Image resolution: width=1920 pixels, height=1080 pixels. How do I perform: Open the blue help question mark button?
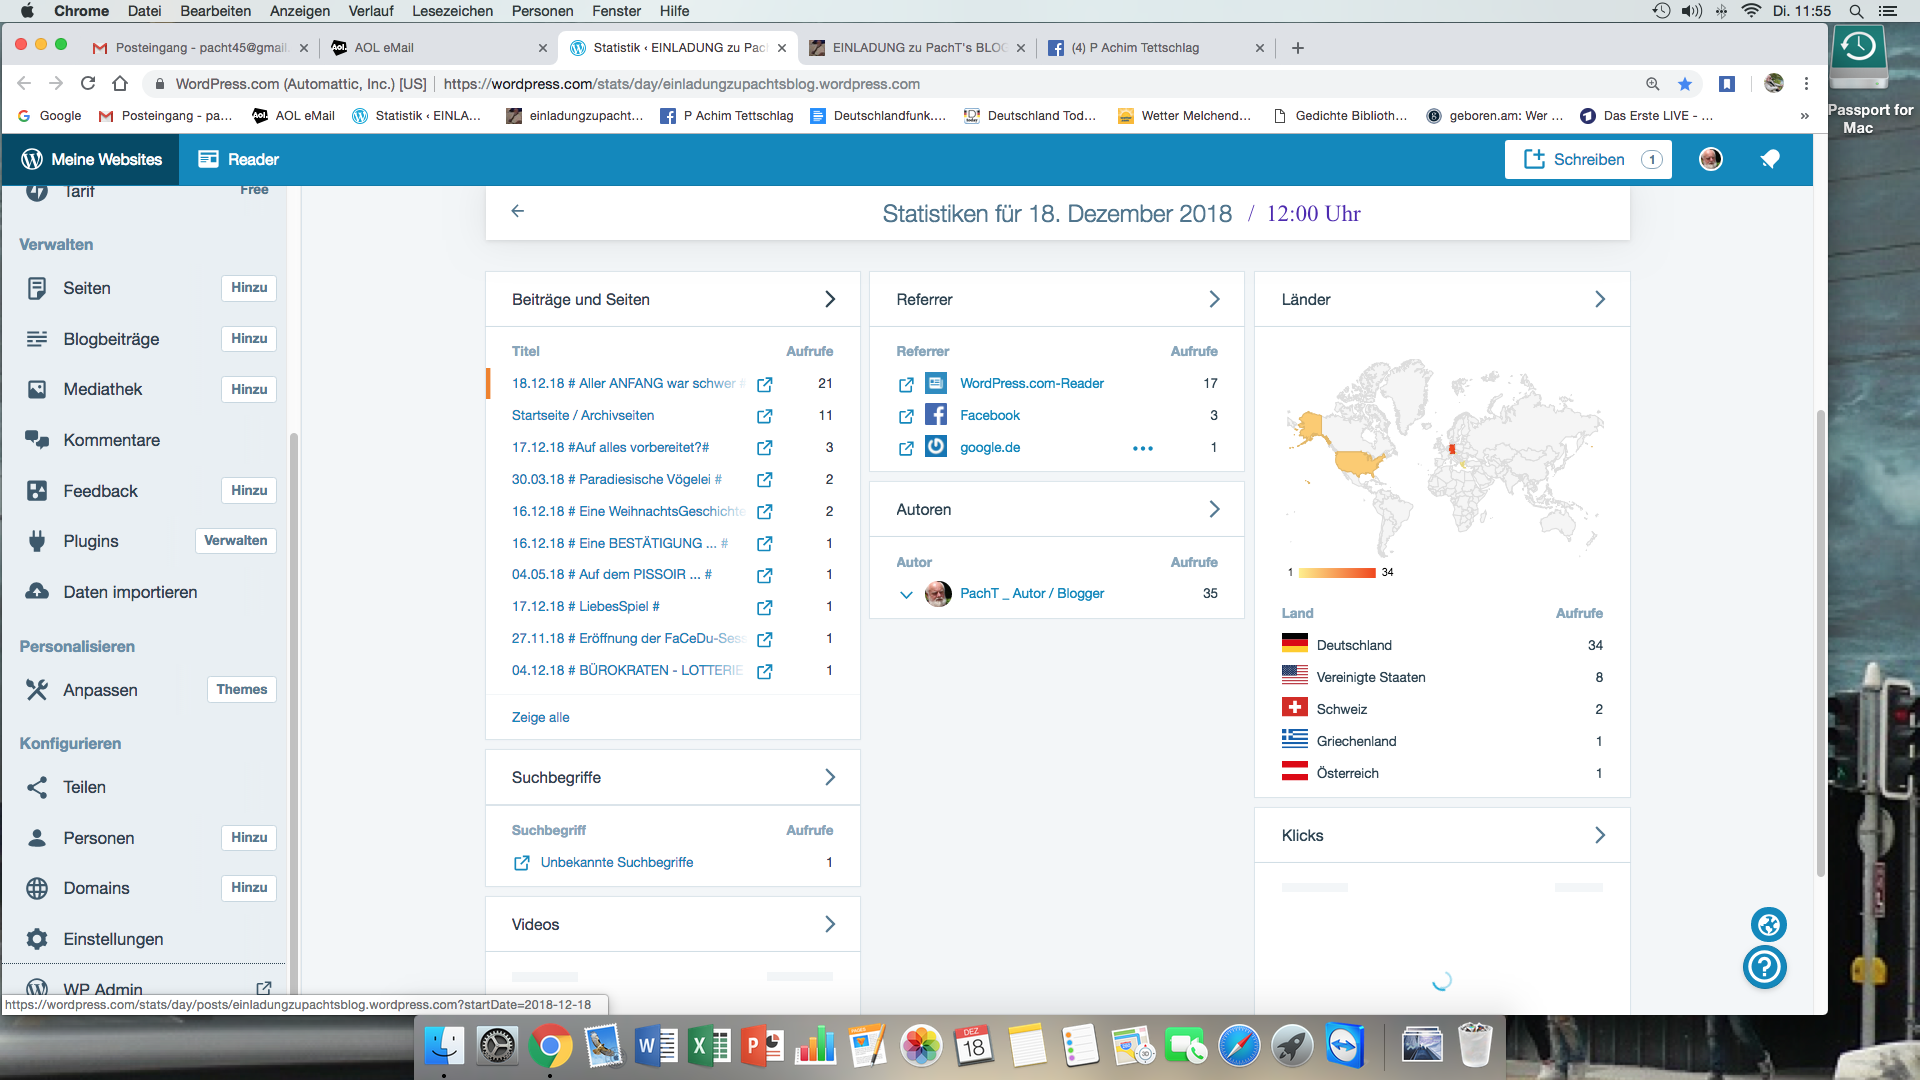pos(1765,967)
